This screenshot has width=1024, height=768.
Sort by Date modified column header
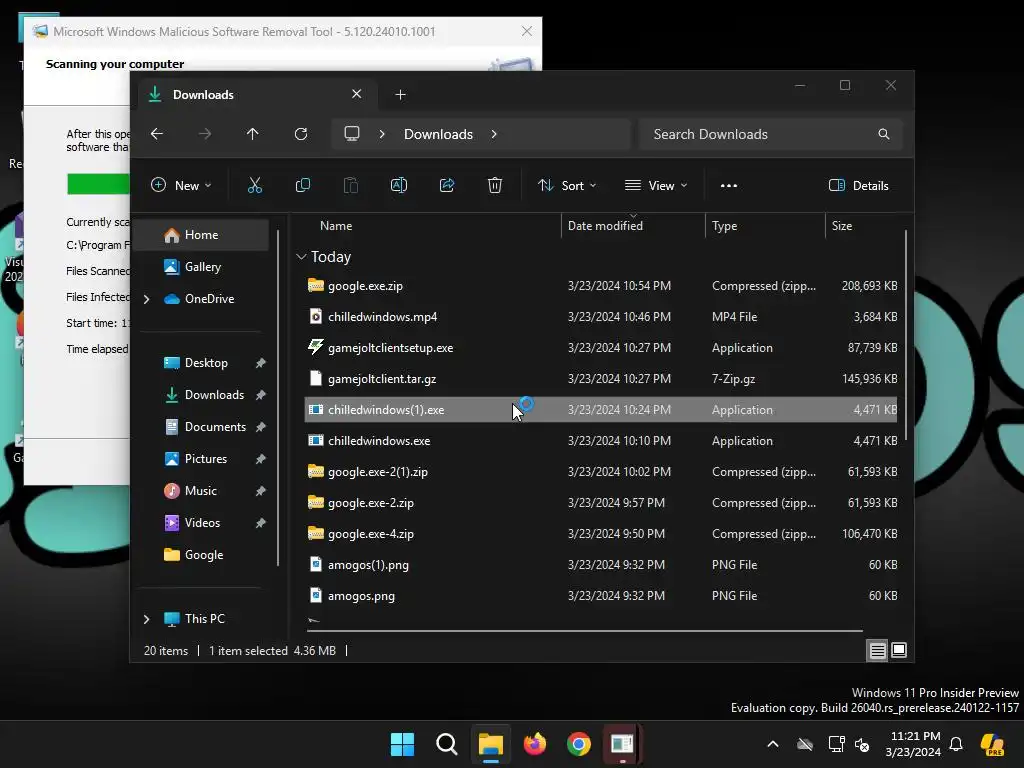pyautogui.click(x=605, y=226)
